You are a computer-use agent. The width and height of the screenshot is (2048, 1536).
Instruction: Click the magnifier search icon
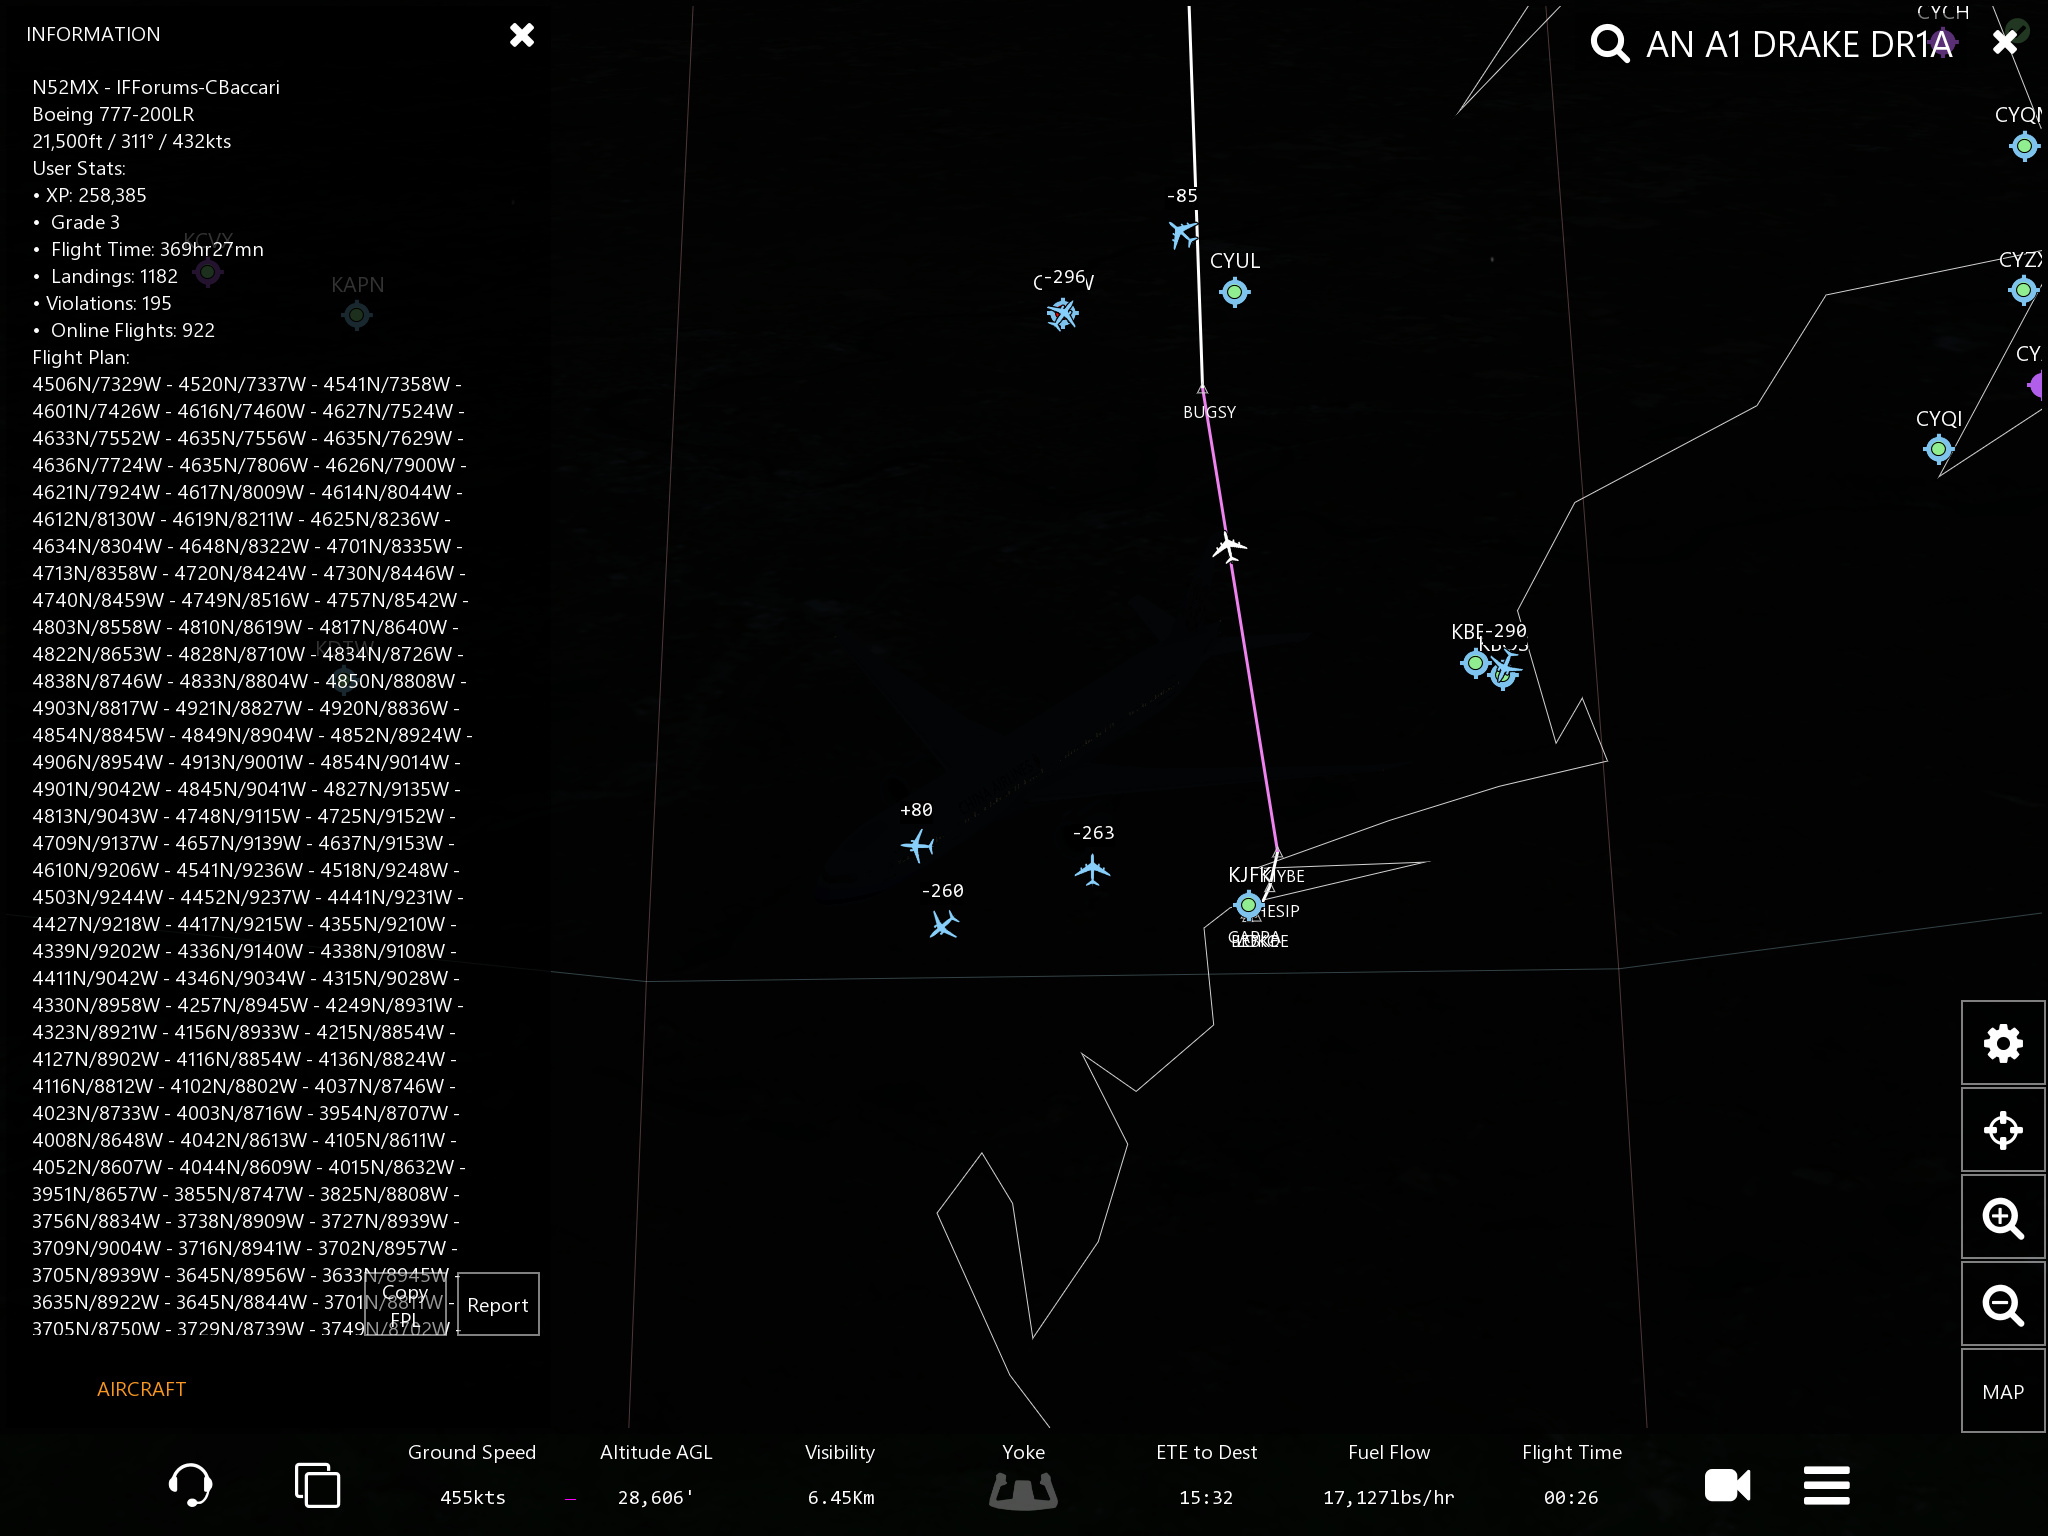(x=1609, y=44)
